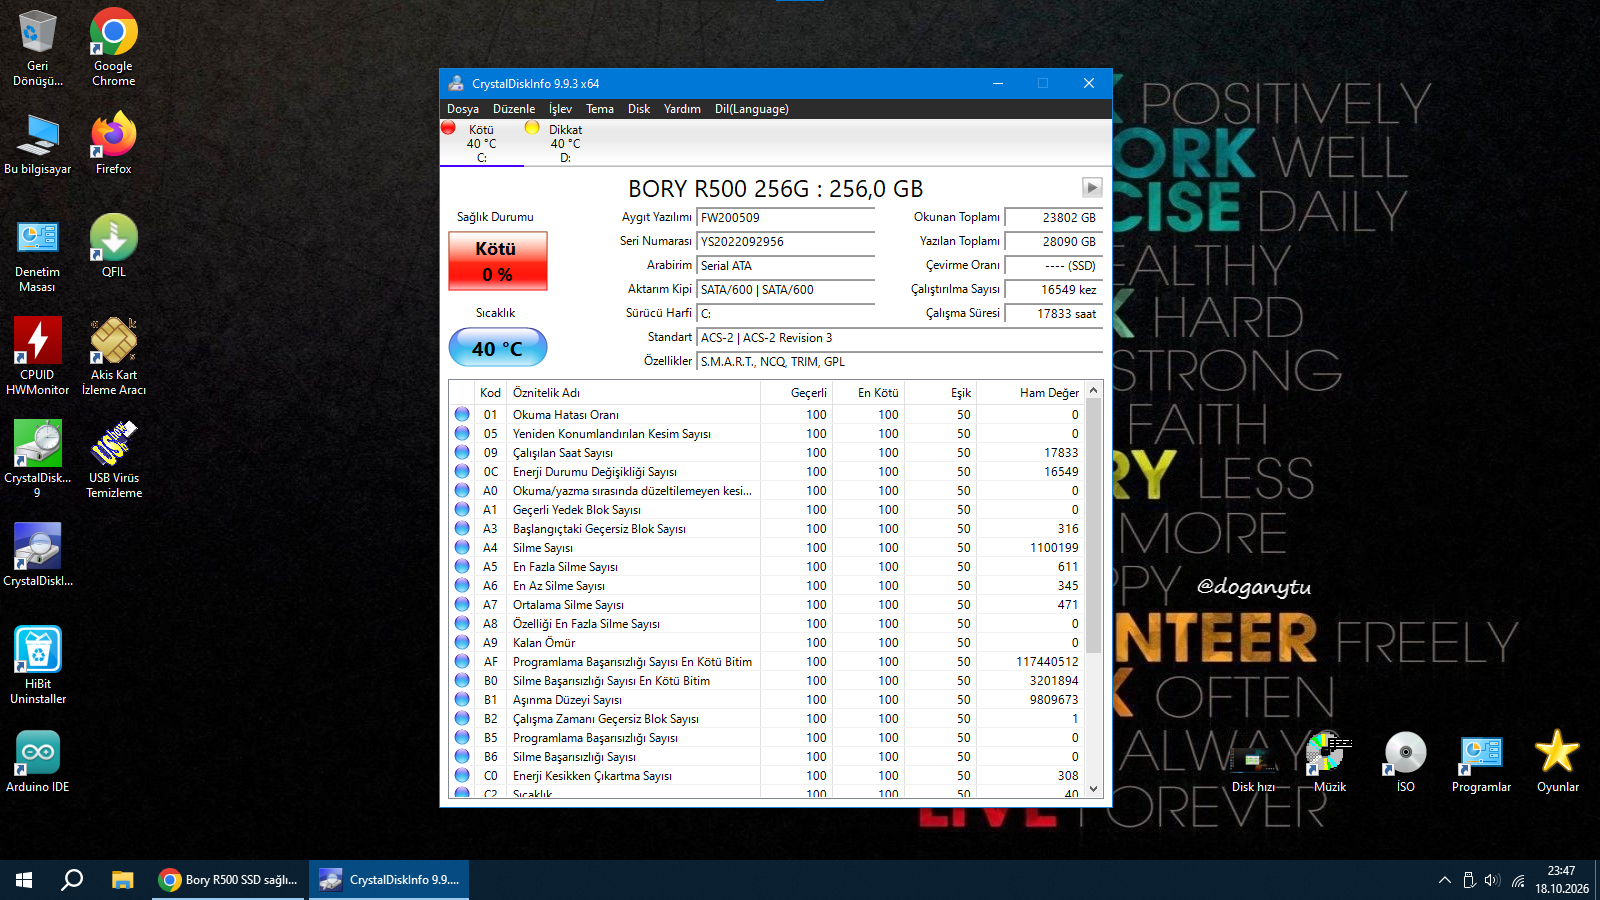Screen dimensions: 1600x900
Task: Launch the CrystalDiskMark 9 desktop icon
Action: click(38, 459)
